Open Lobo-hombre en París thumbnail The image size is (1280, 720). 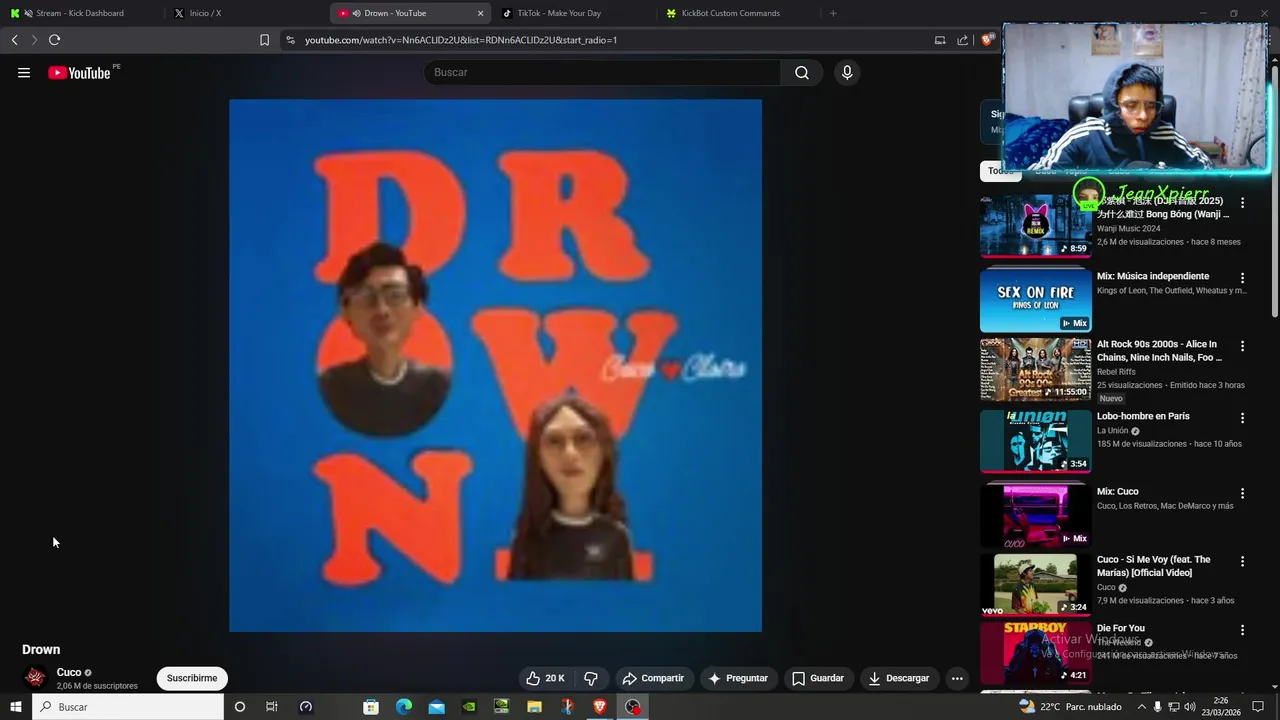[x=1035, y=441]
